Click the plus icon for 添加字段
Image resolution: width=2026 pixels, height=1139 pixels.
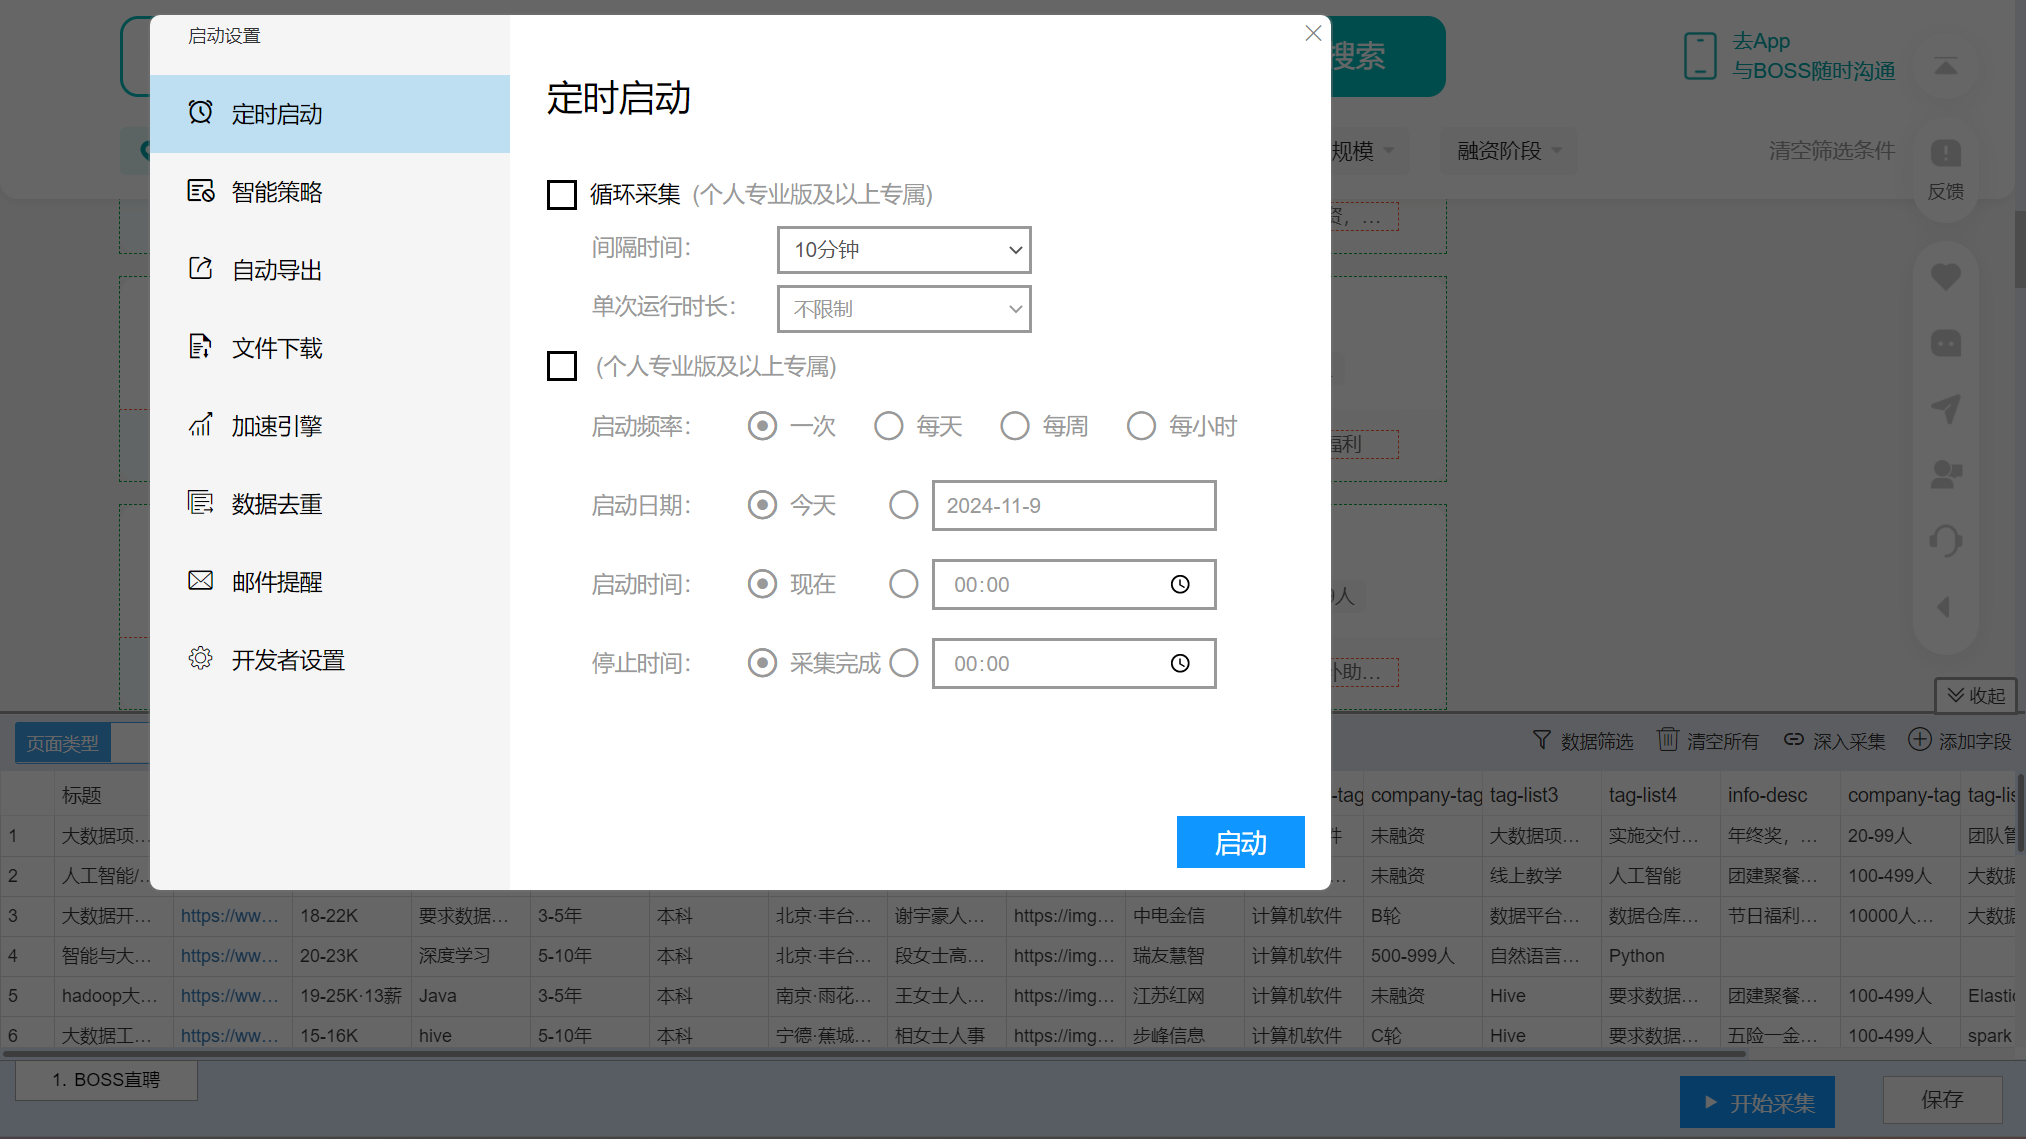coord(1919,739)
